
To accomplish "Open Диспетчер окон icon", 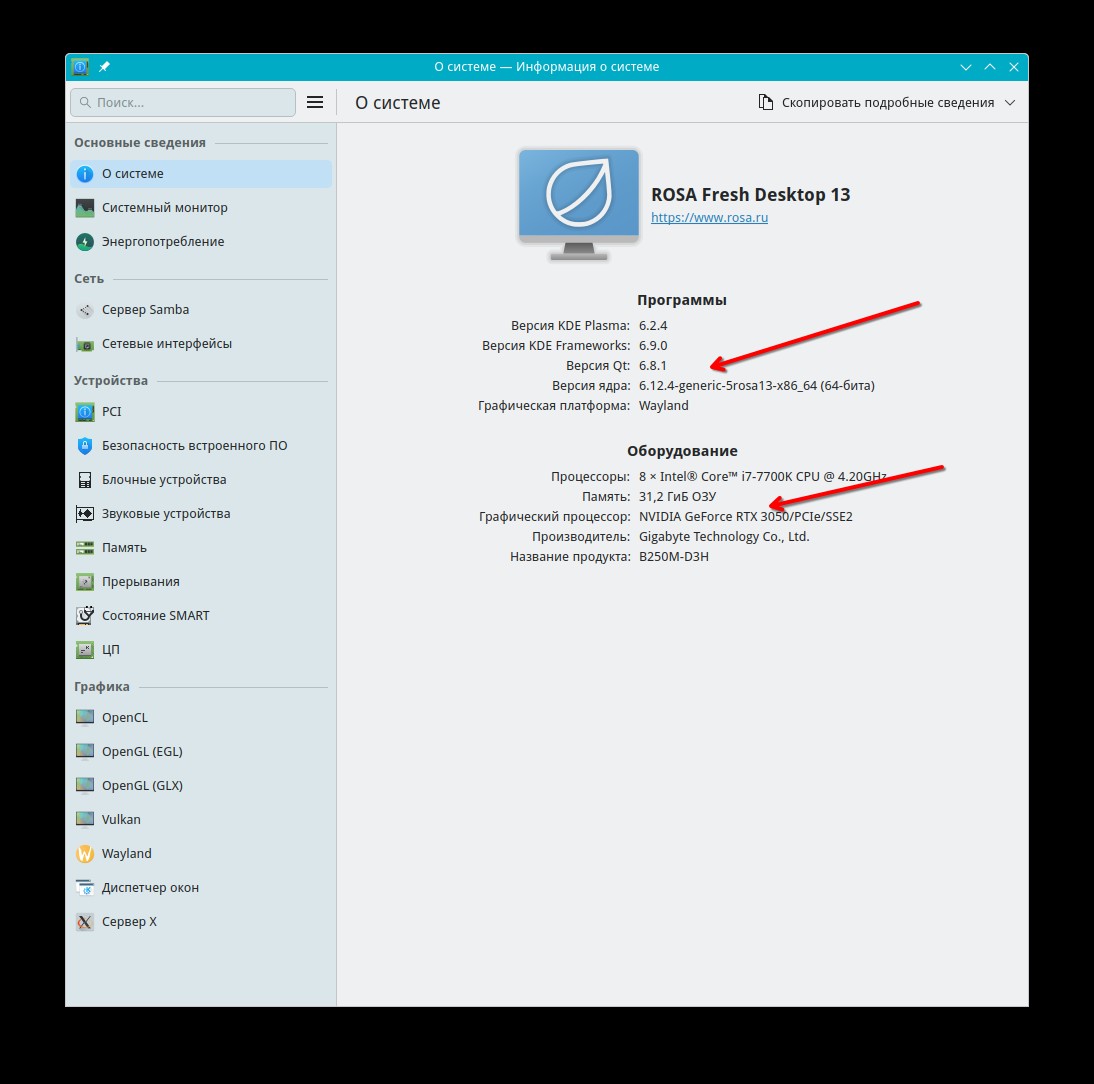I will tap(84, 888).
